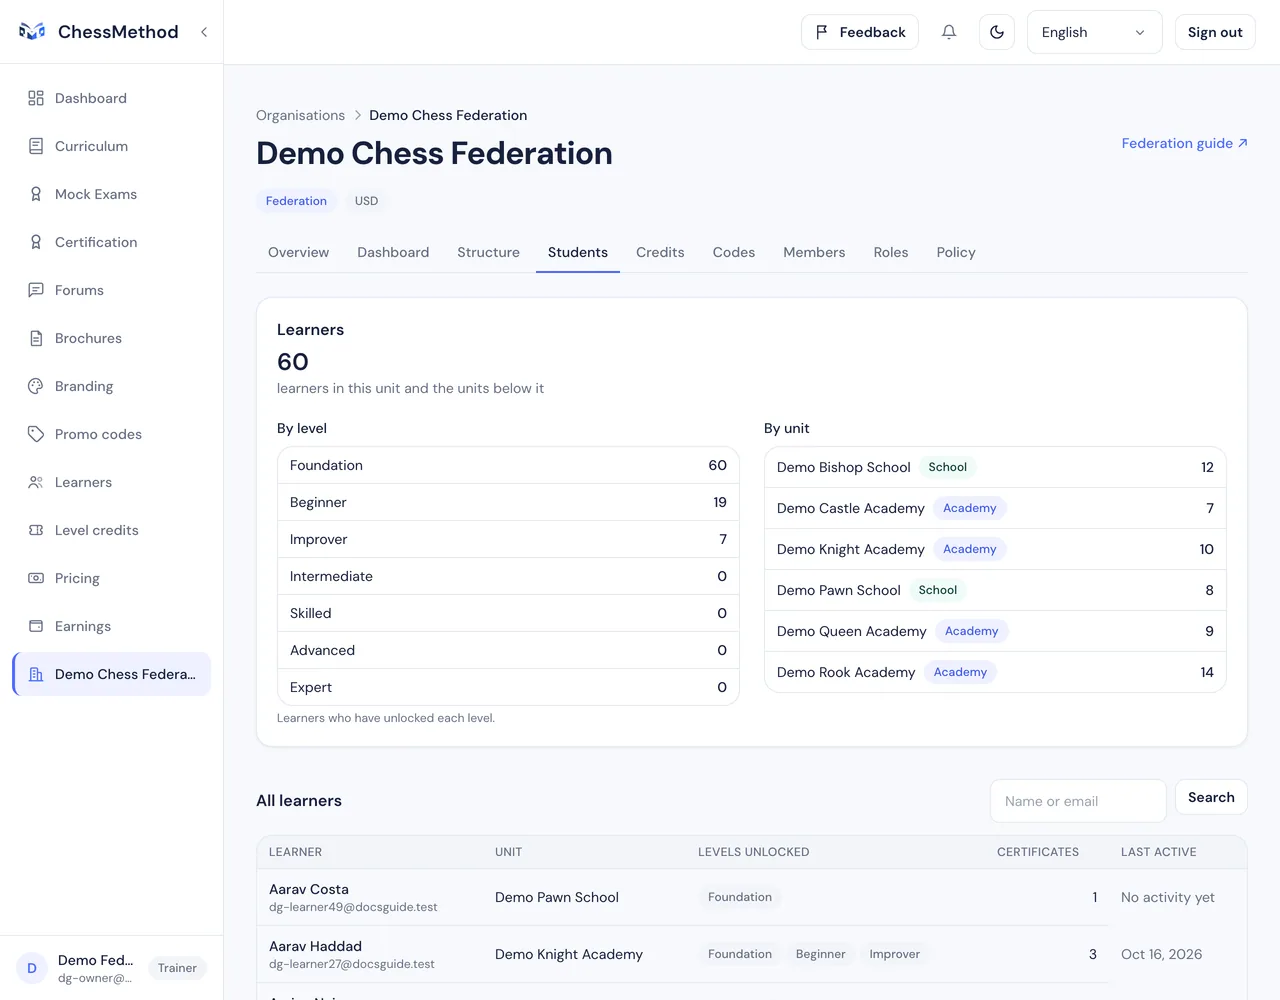Open the English language dropdown

click(x=1094, y=32)
